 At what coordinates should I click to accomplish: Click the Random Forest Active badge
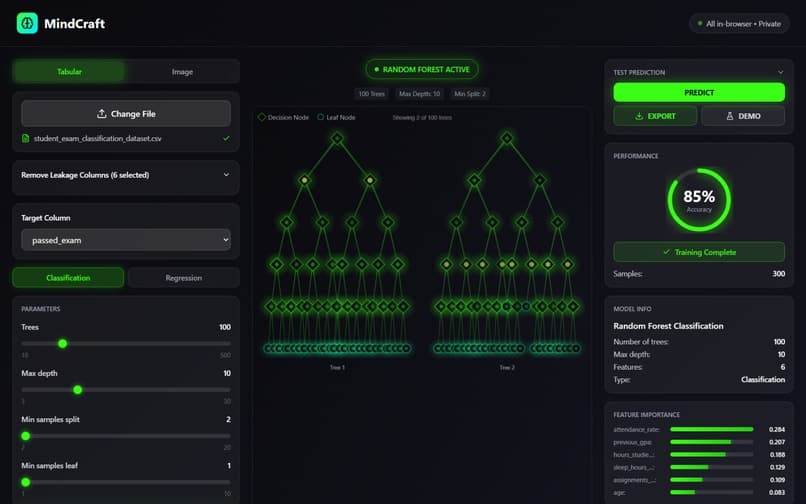pyautogui.click(x=422, y=69)
